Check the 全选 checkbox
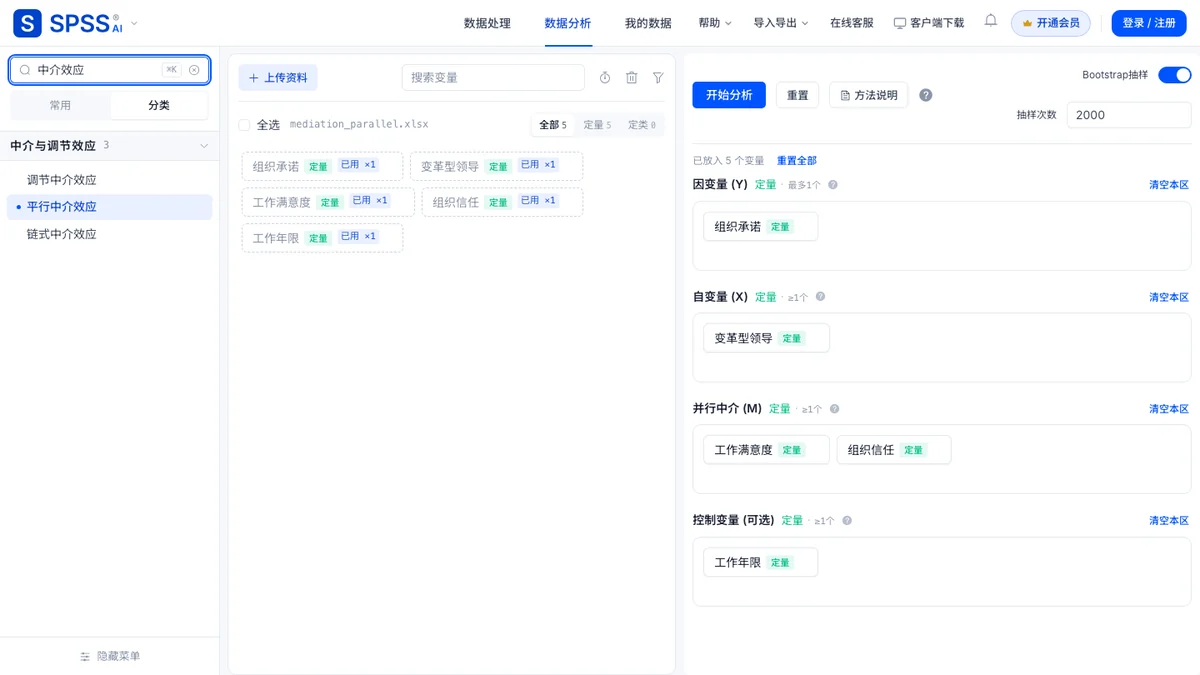 tap(244, 125)
